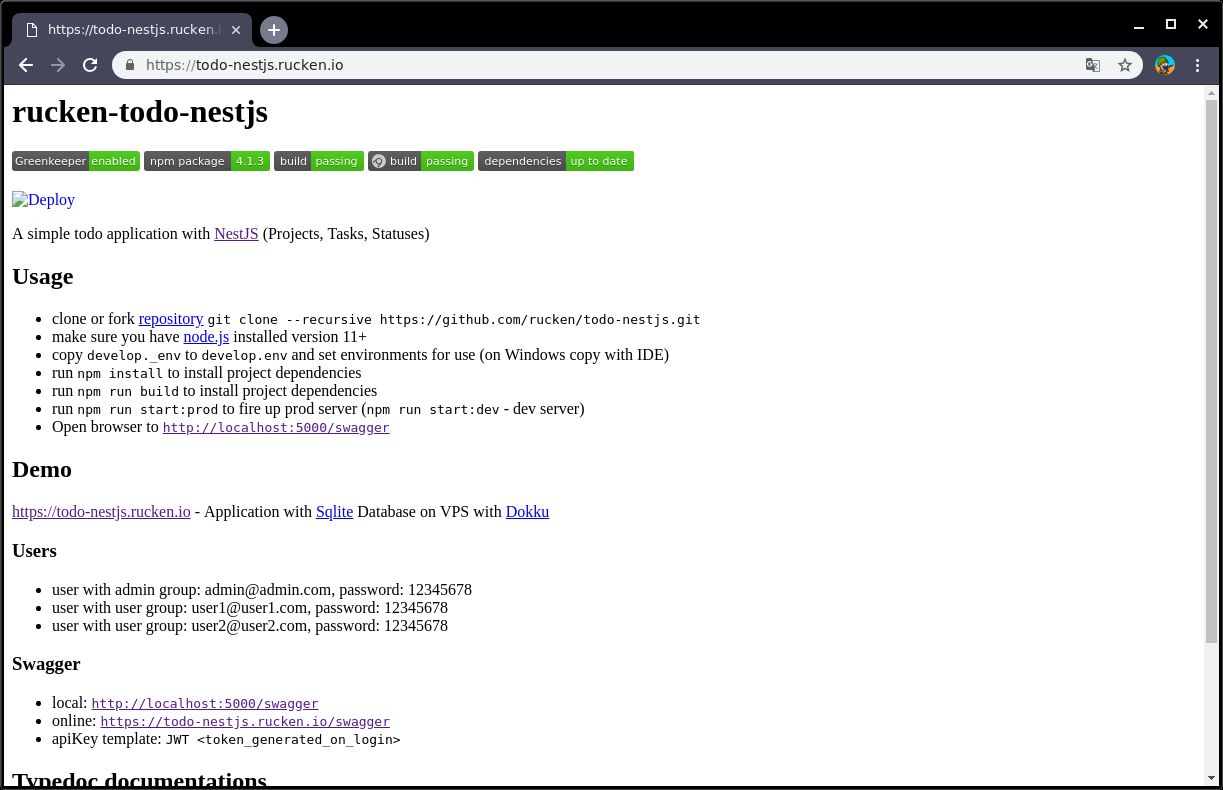Click the user2@user2.com user line
Screen dimensions: 1223x790
click(x=250, y=626)
